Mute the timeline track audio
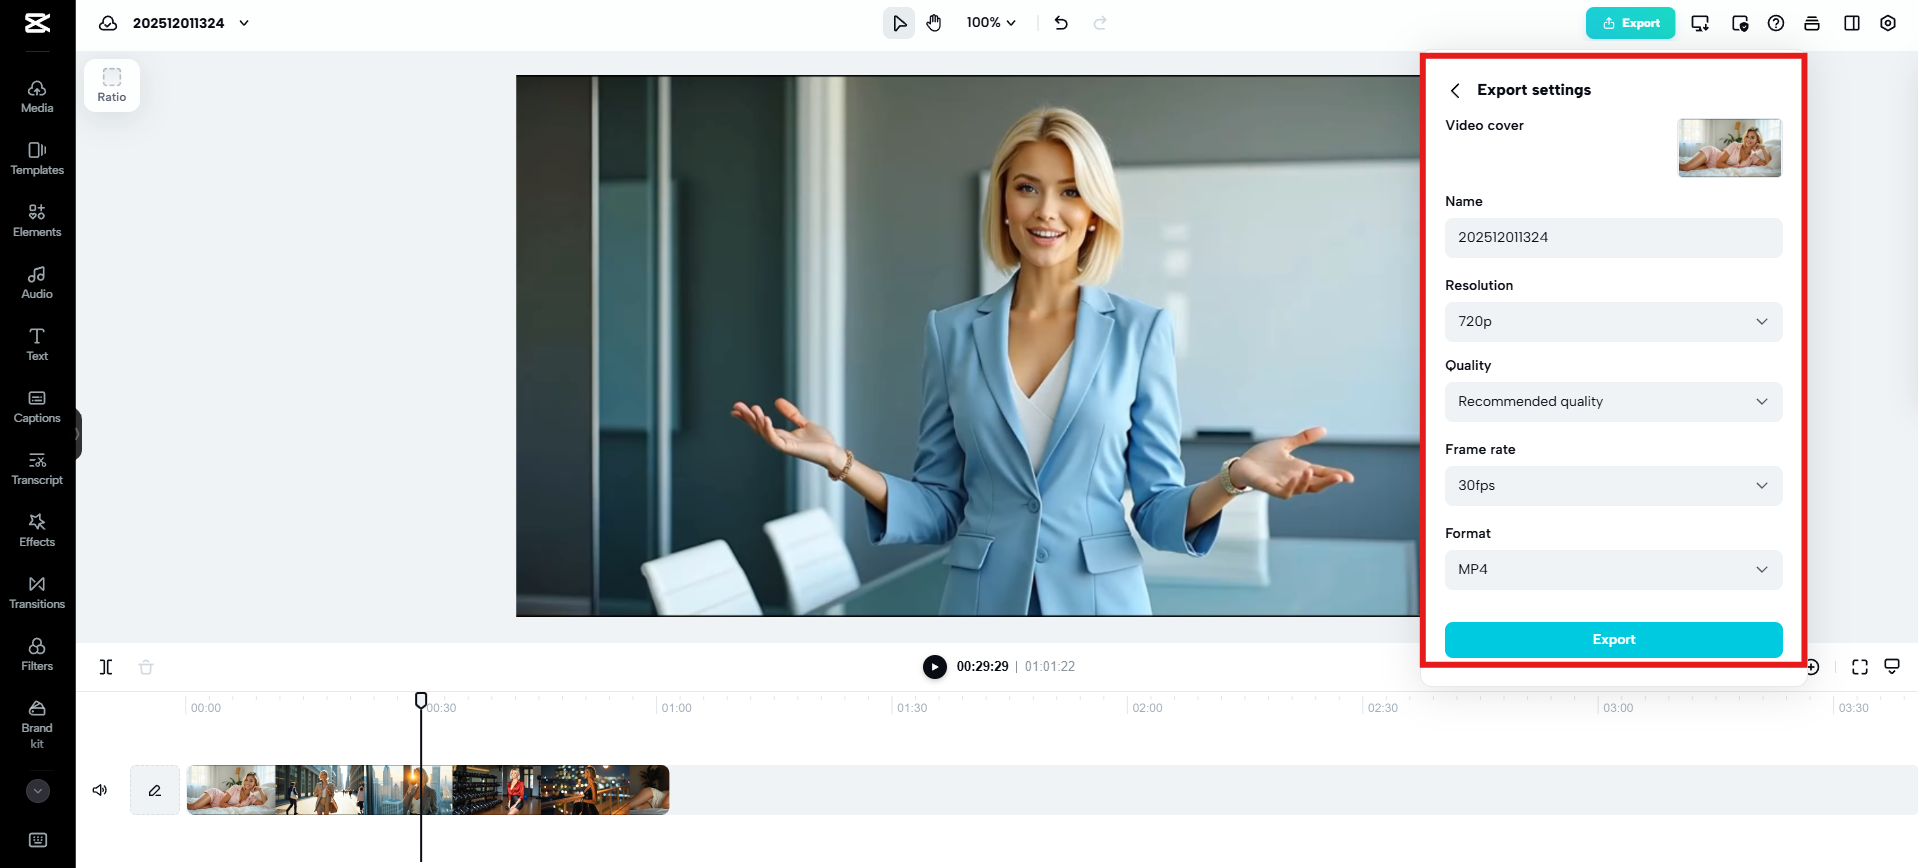Screen dimensions: 1918x868 coord(100,790)
